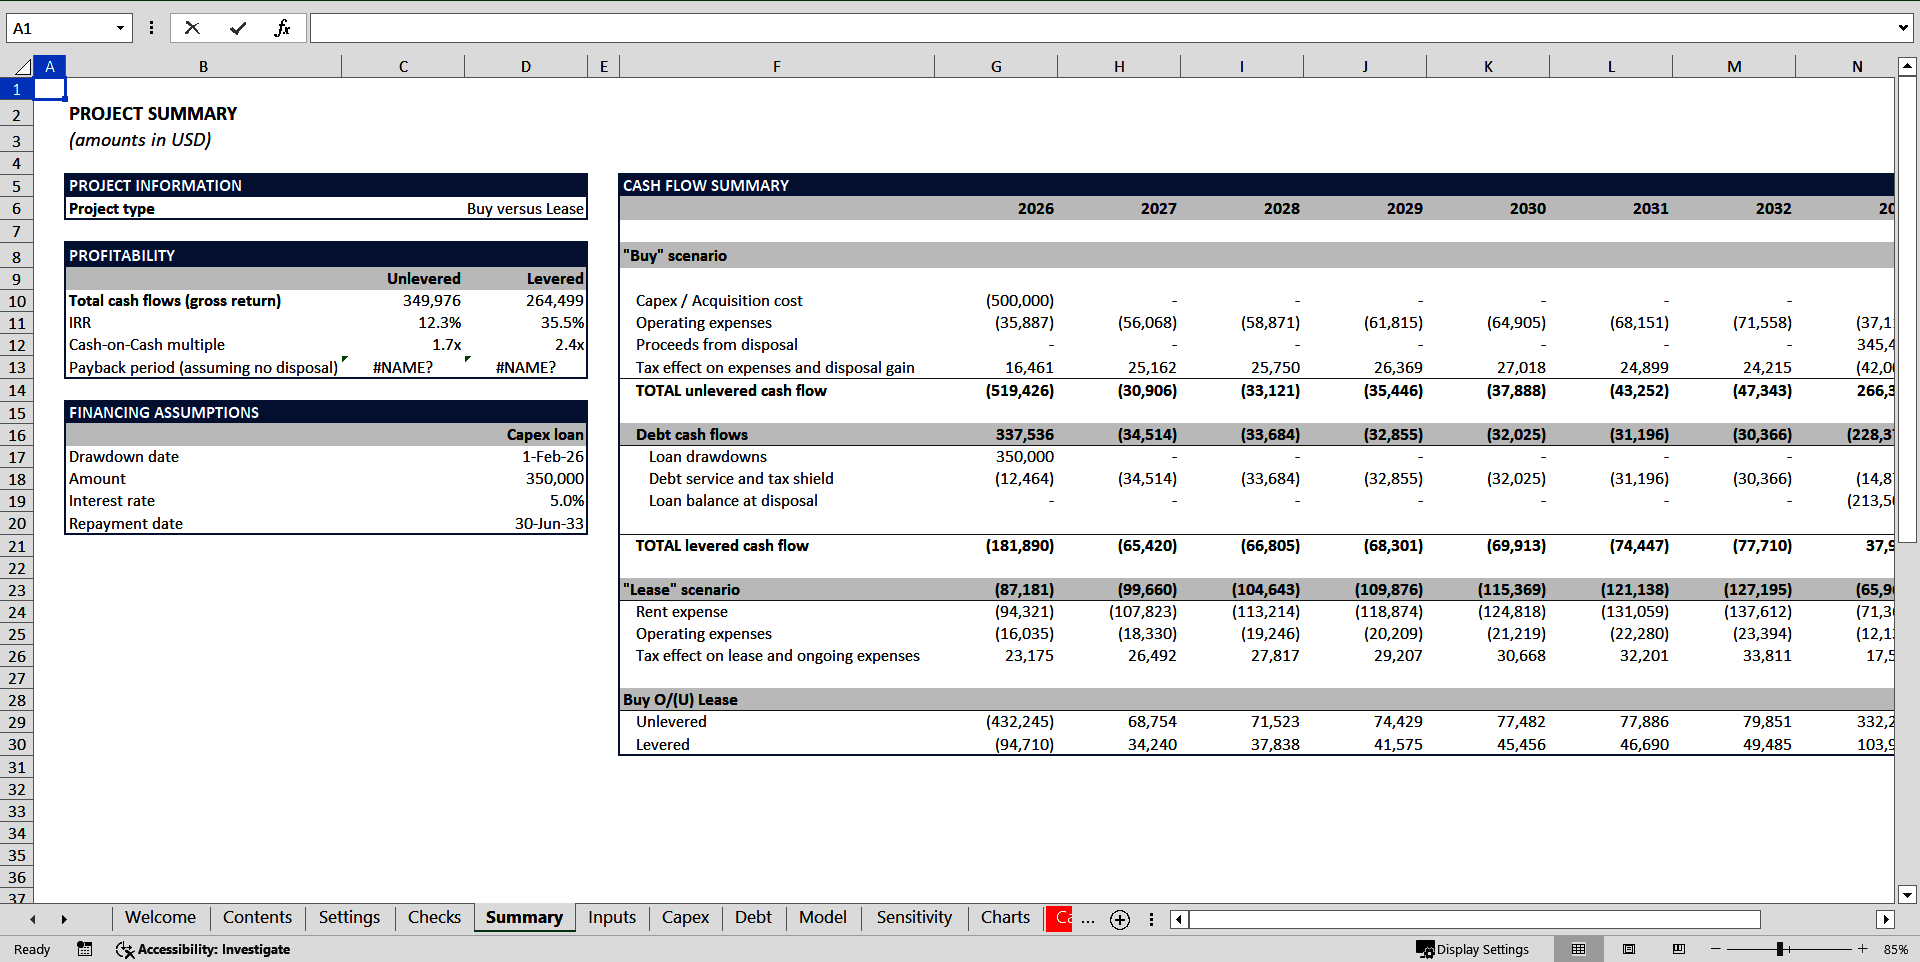Switch to Page Break Preview
This screenshot has height=962, width=1920.
tap(1679, 949)
